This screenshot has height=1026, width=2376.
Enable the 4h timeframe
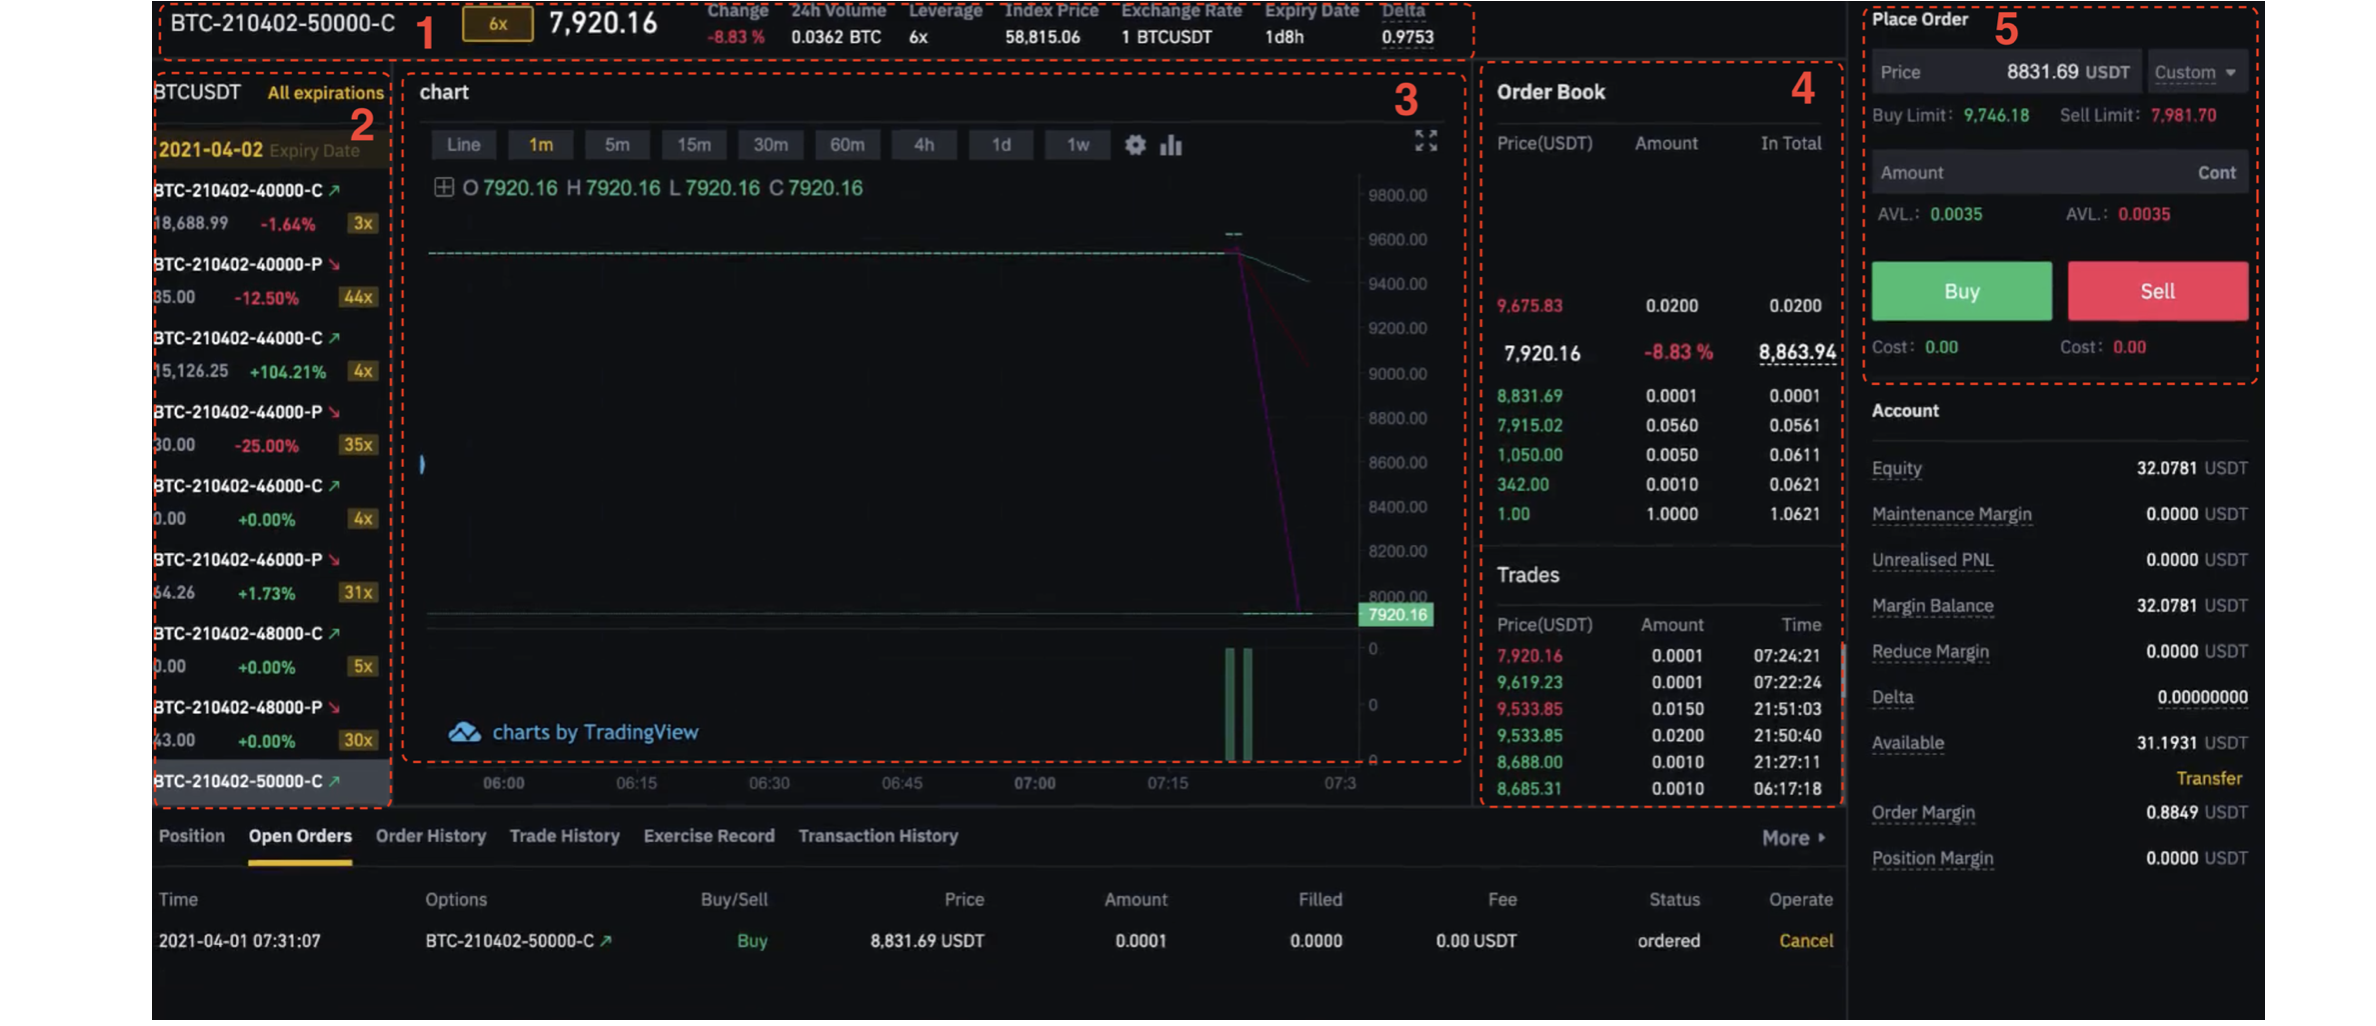tap(924, 144)
